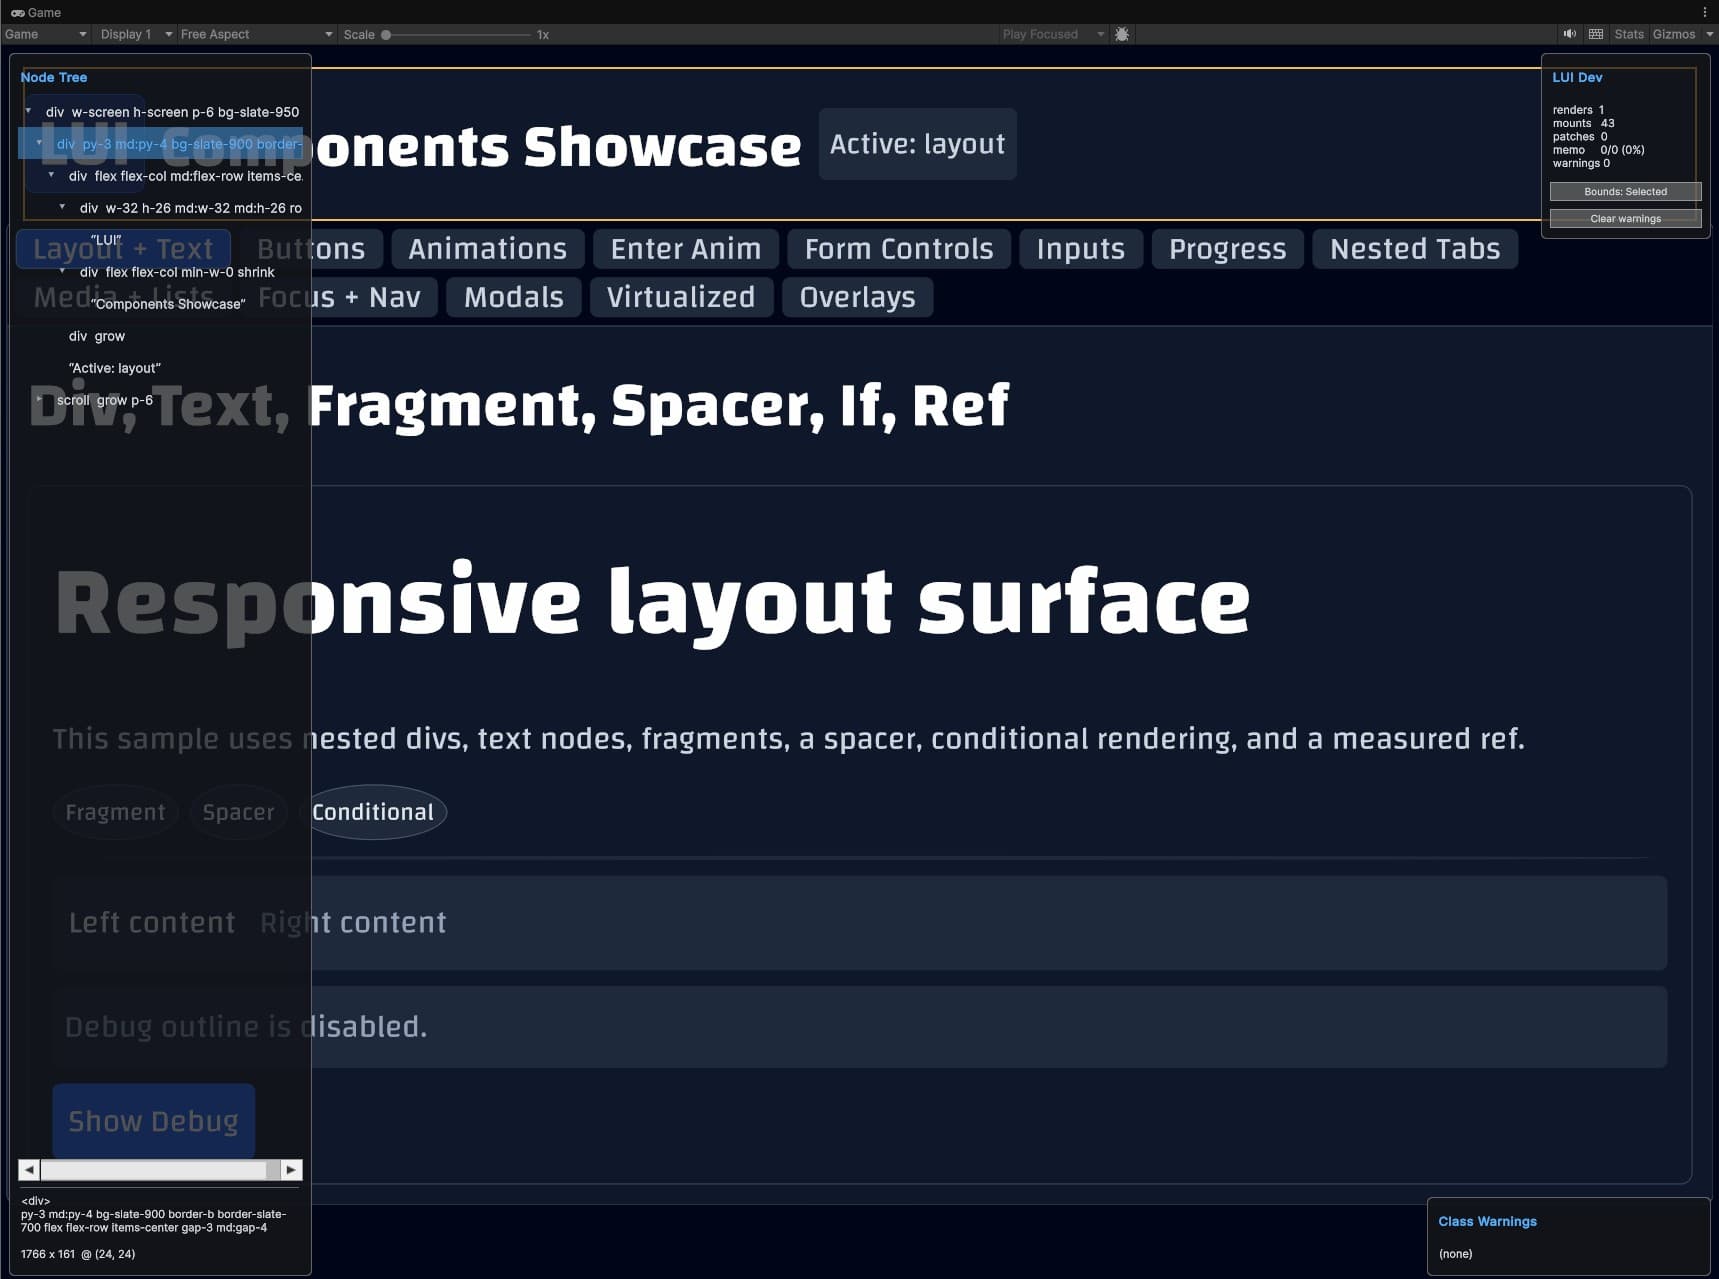Click the Fragment pill
The height and width of the screenshot is (1279, 1719).
115,812
